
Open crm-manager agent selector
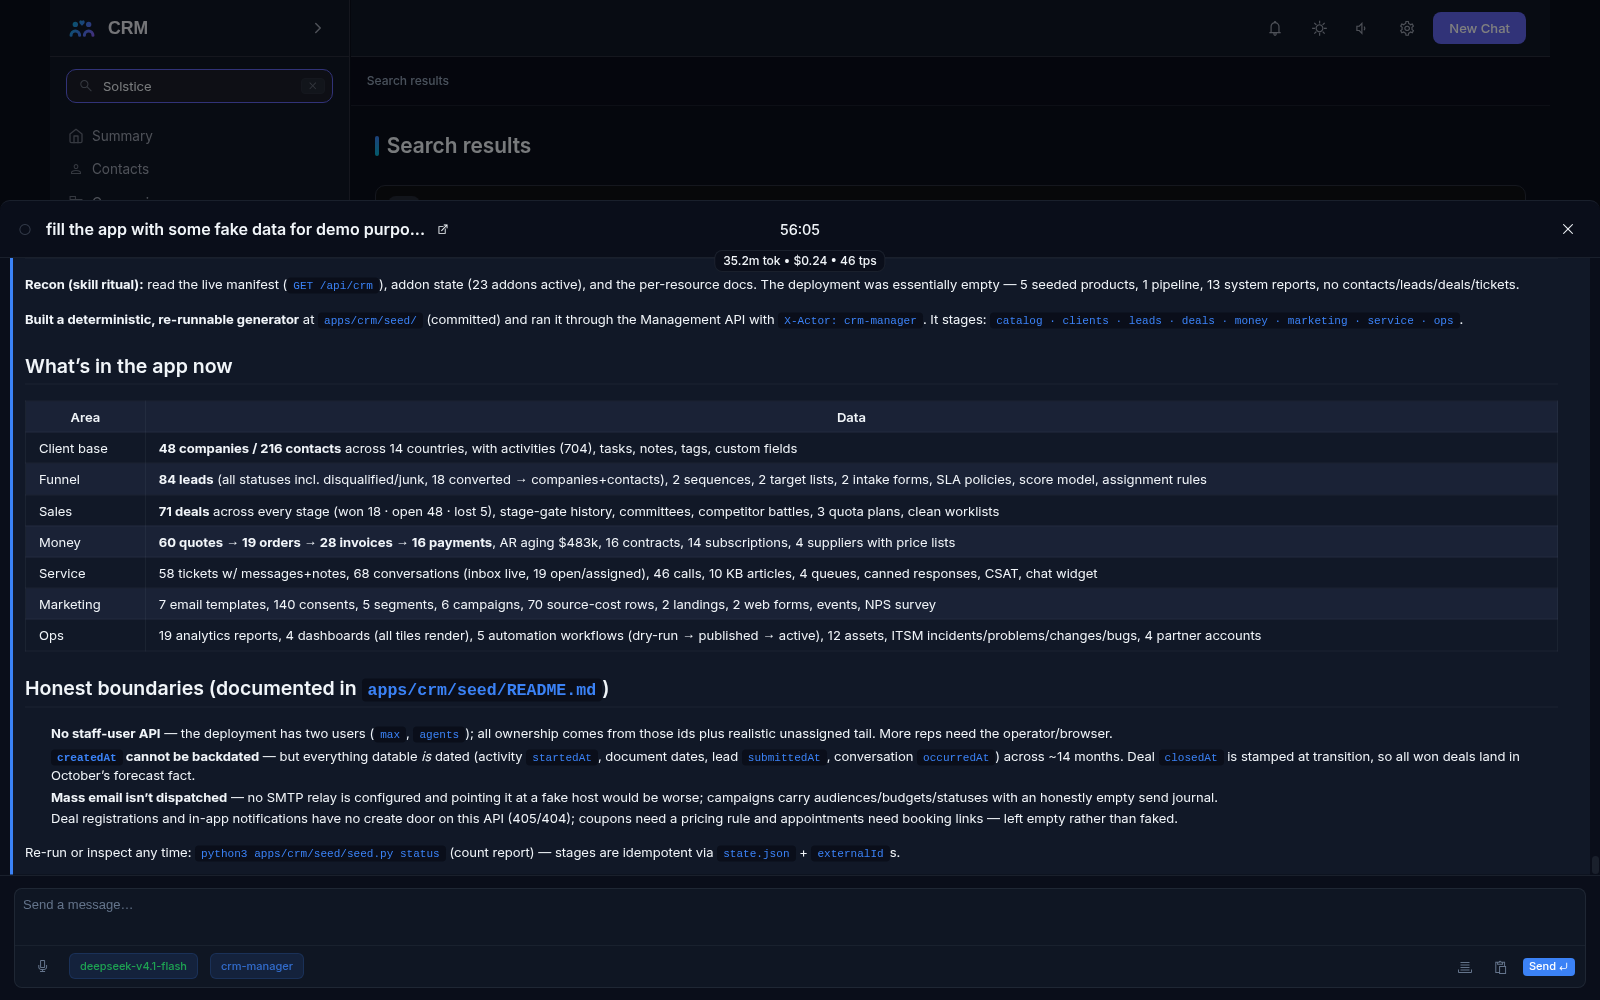257,966
